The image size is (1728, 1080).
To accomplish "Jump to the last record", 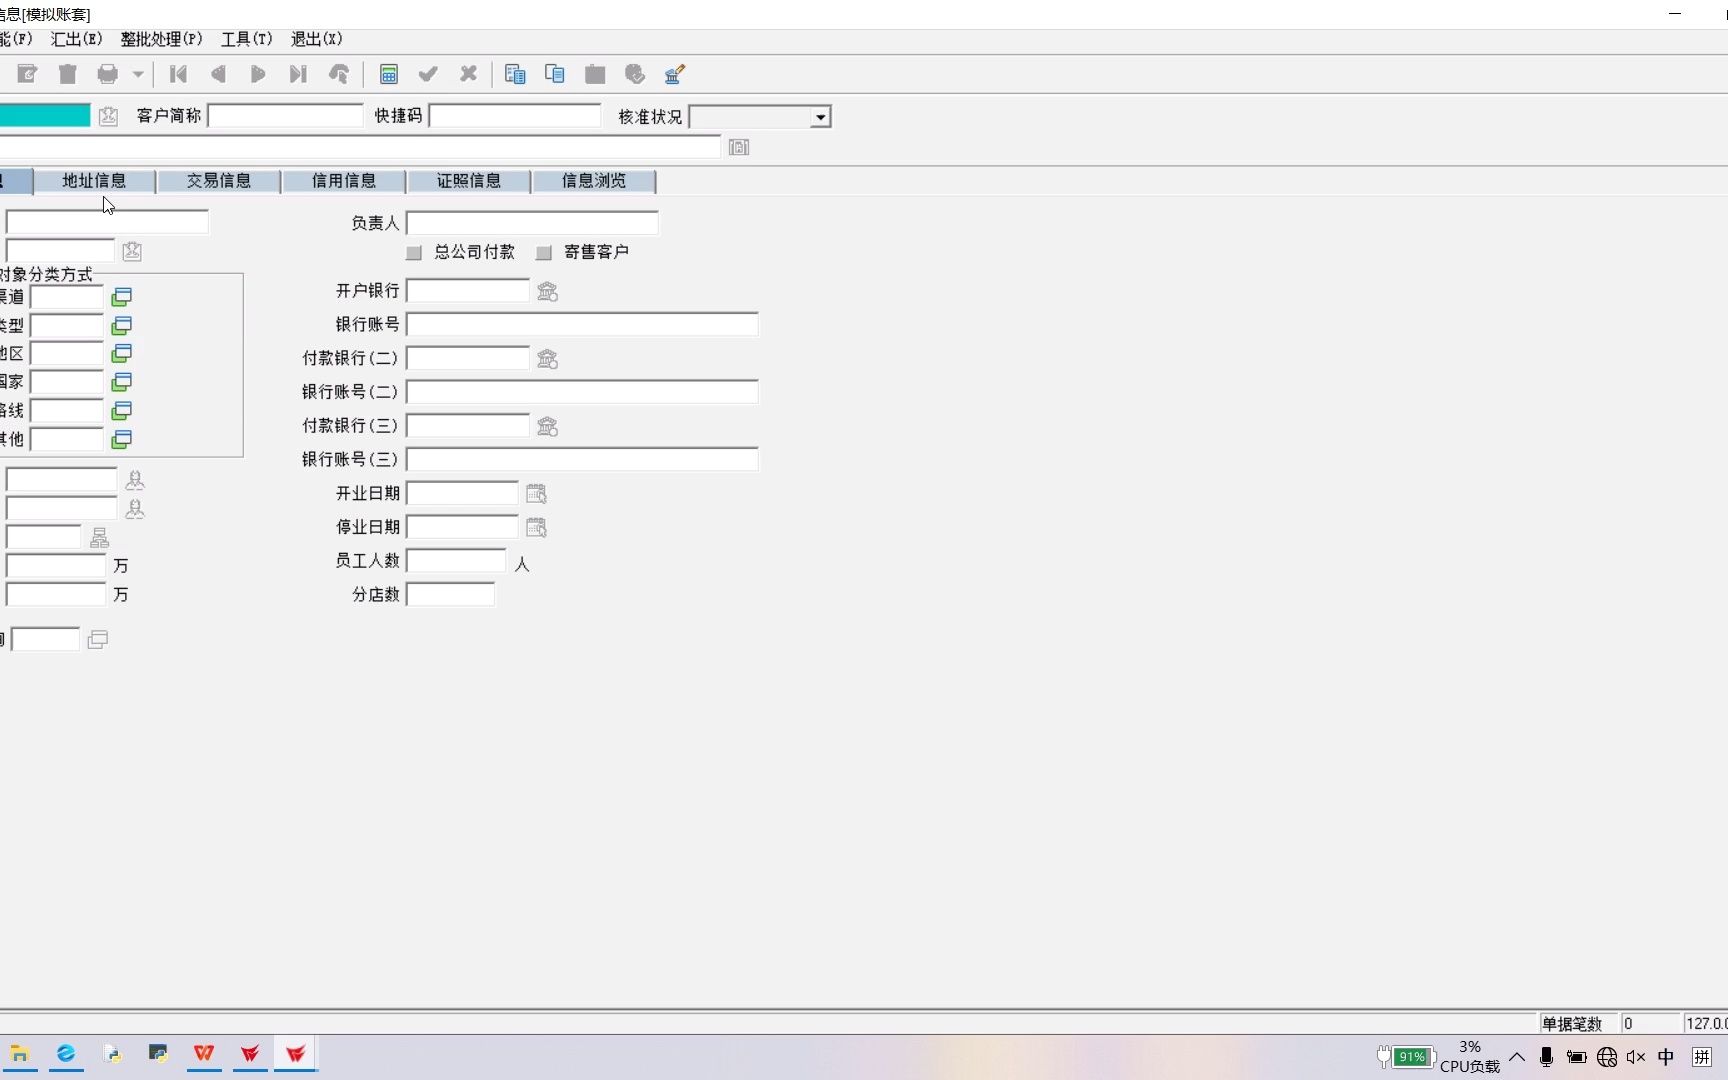I will click(298, 74).
